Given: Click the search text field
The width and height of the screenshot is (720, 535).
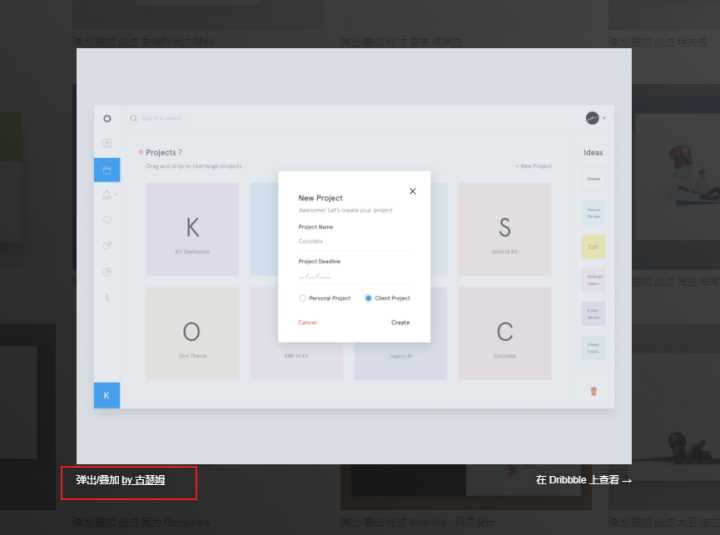Looking at the screenshot, I should tap(162, 118).
